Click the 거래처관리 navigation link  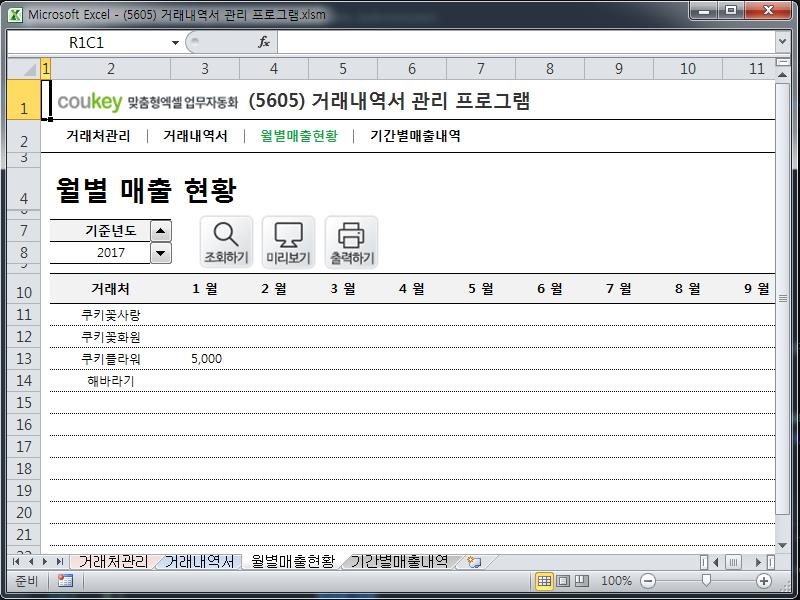(x=98, y=136)
